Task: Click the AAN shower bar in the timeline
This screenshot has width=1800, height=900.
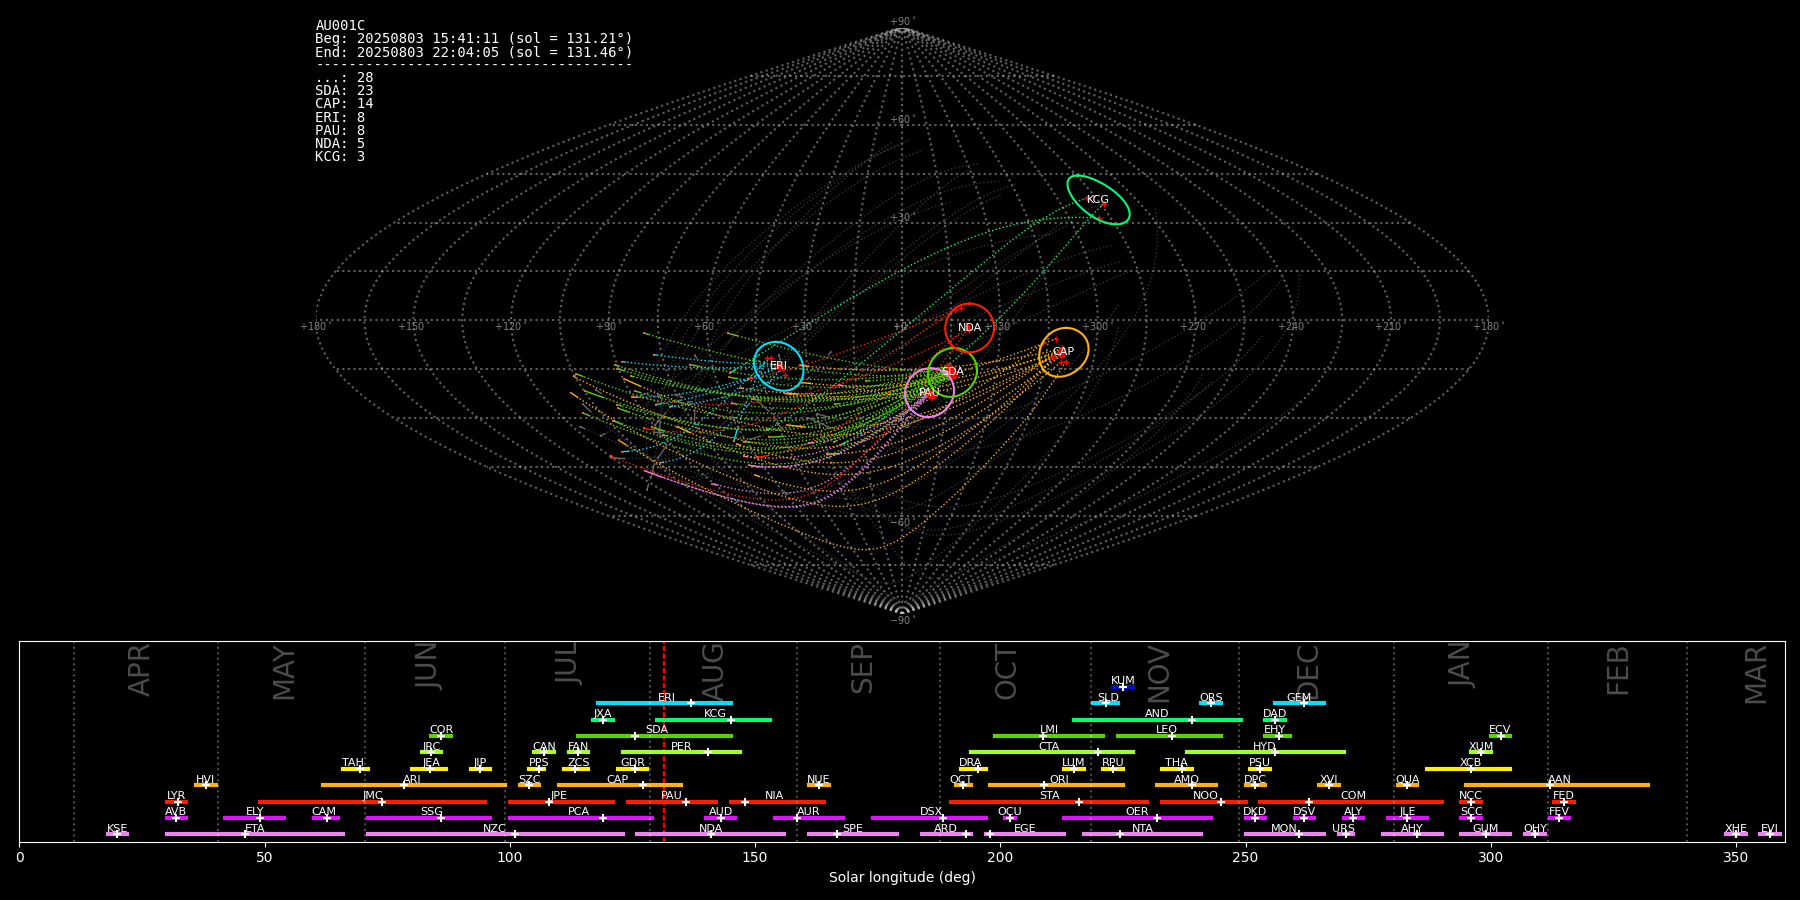Action: tap(1557, 785)
